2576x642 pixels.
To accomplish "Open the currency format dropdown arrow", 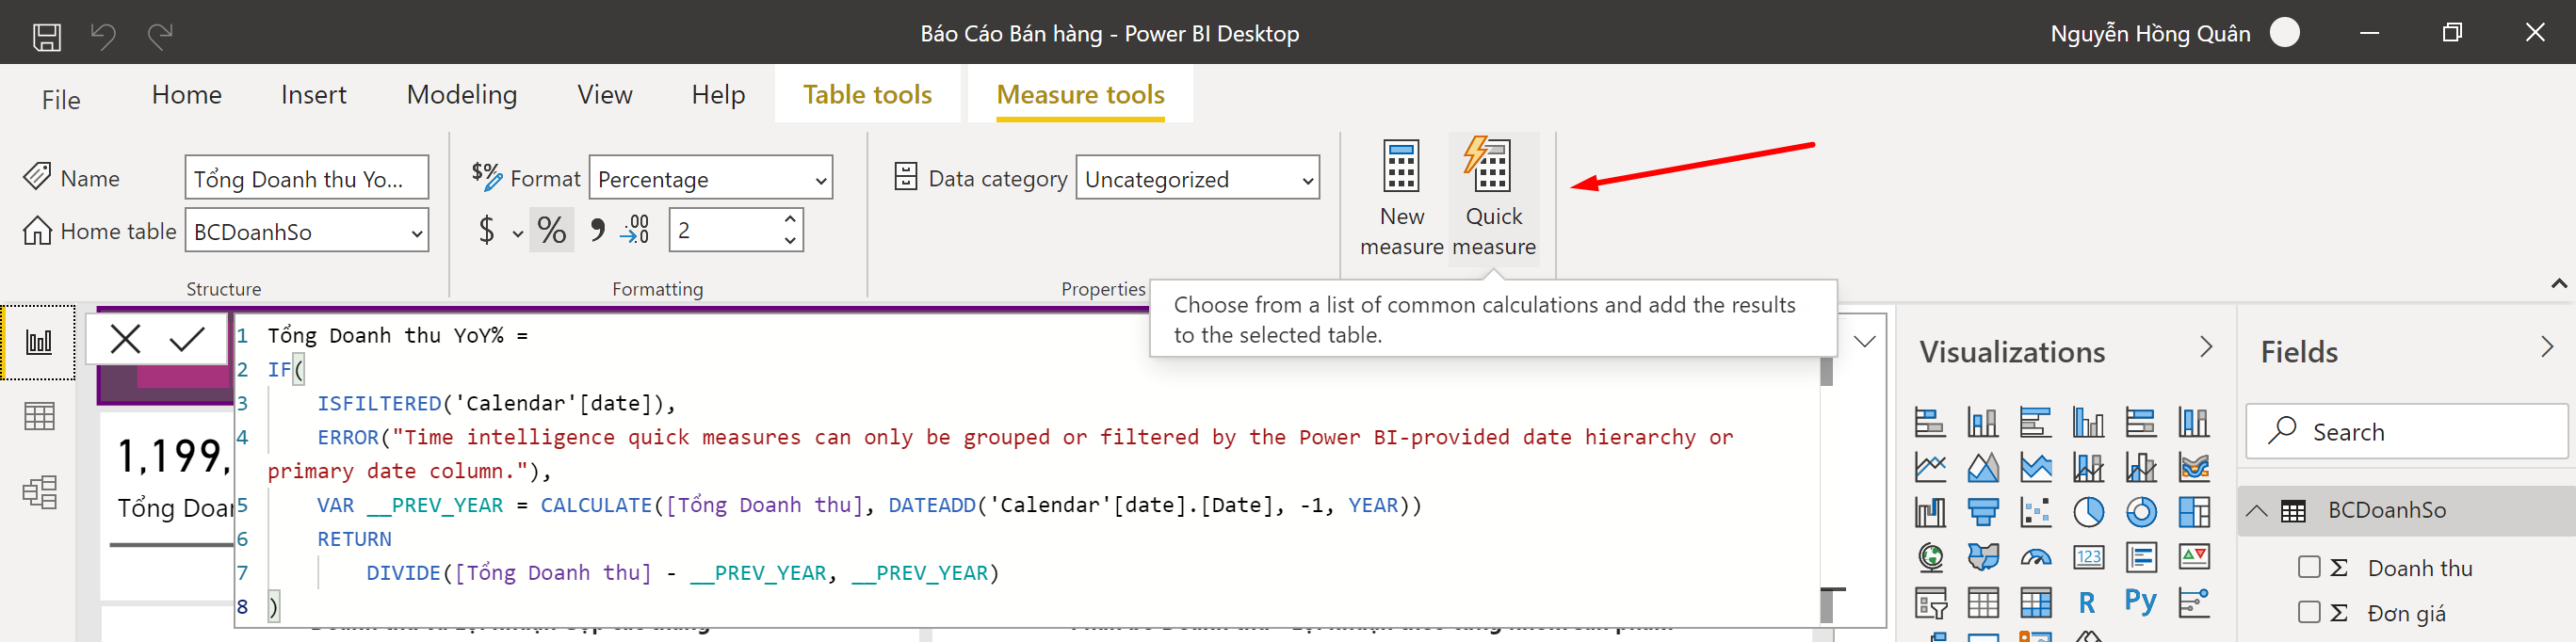I will [517, 233].
